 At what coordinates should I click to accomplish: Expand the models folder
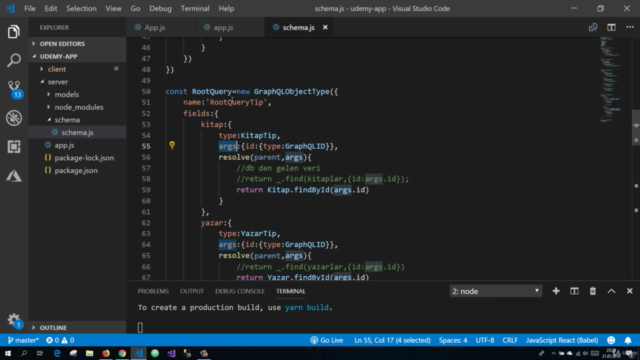pyautogui.click(x=77, y=94)
